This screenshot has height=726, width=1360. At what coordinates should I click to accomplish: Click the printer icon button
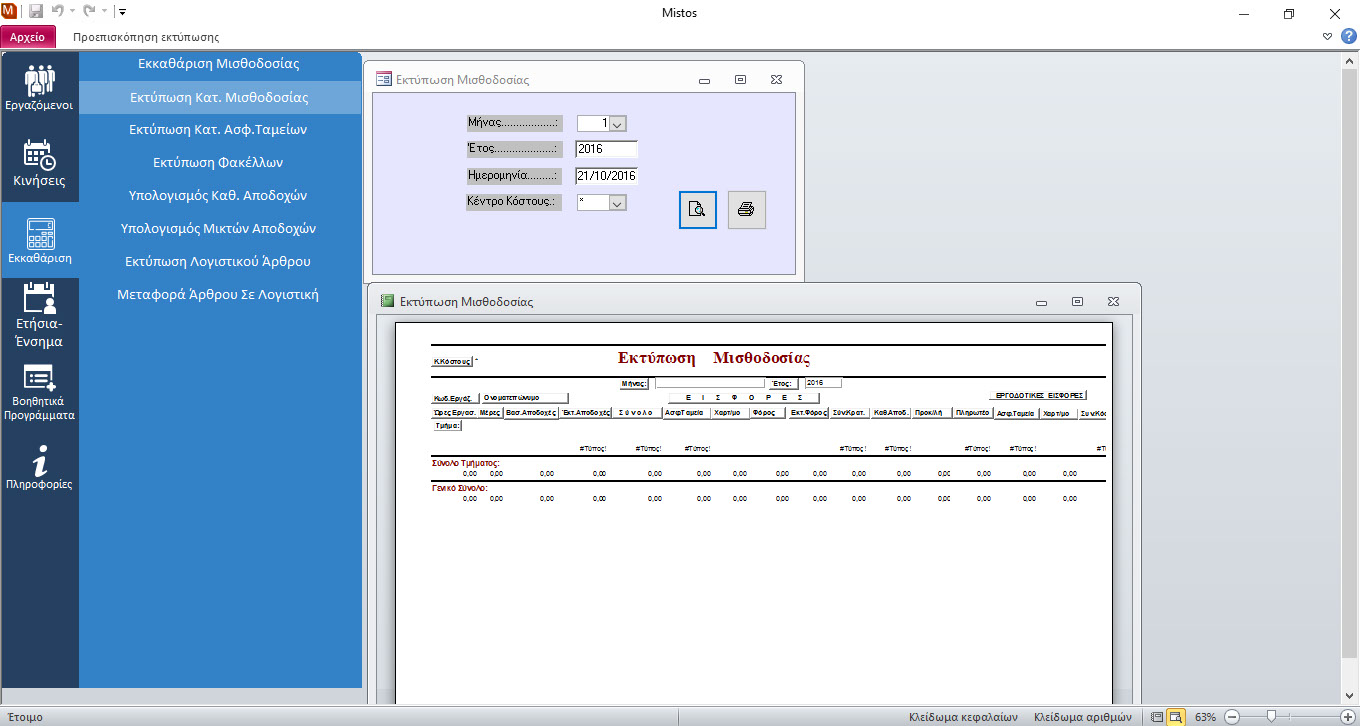pyautogui.click(x=746, y=210)
